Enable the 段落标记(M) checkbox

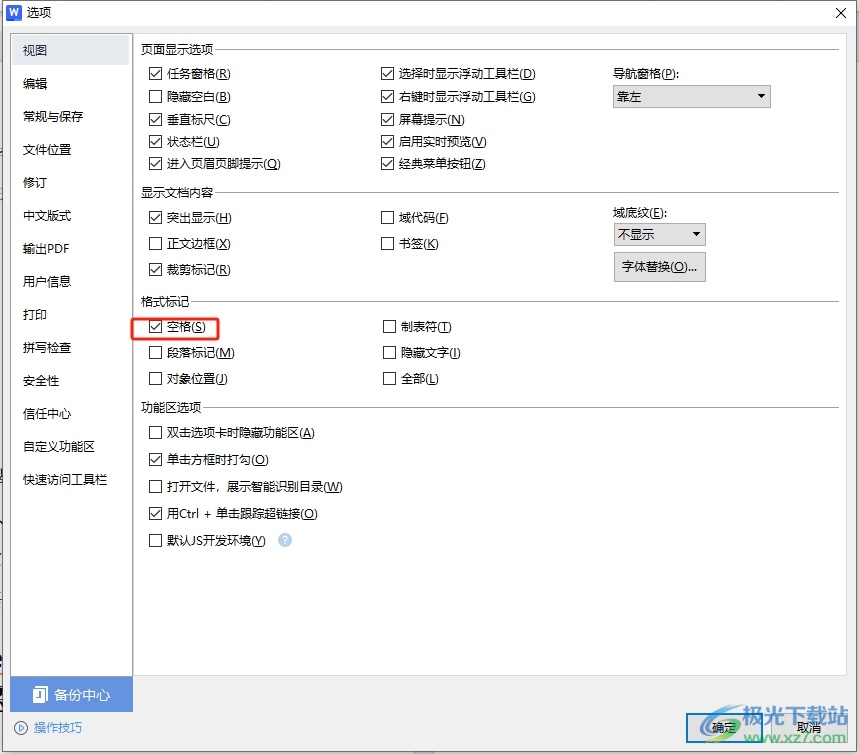[x=156, y=352]
